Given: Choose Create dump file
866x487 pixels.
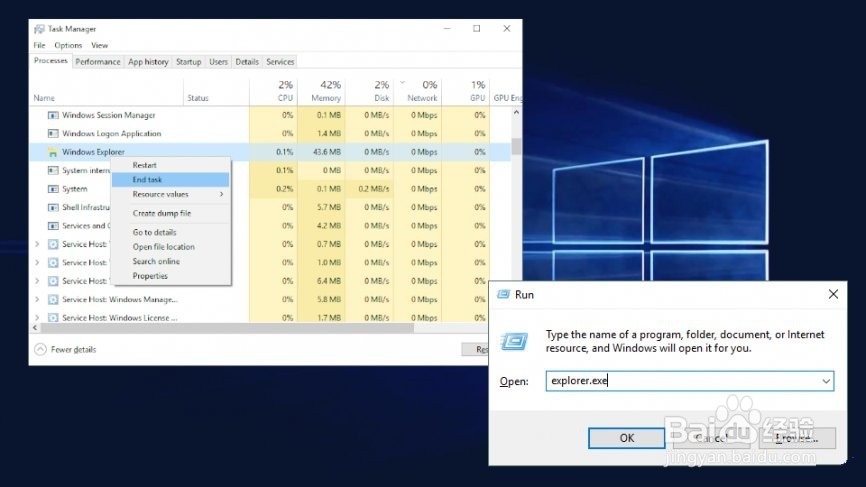Looking at the screenshot, I should coord(171,213).
